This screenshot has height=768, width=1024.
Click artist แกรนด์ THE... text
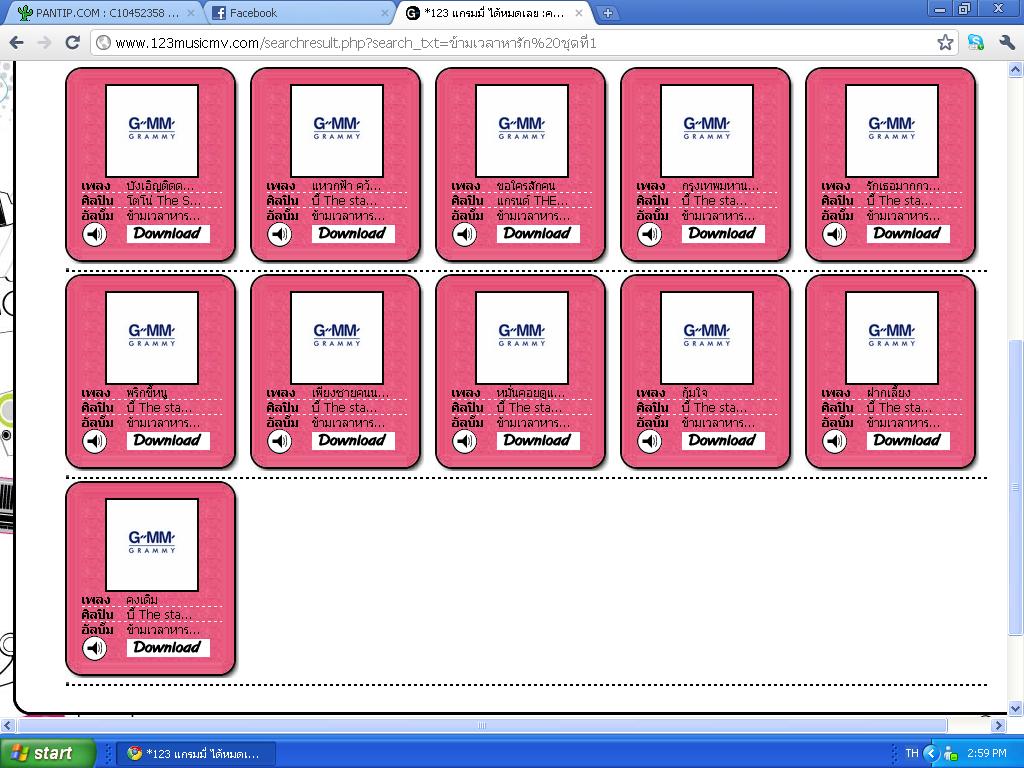pyautogui.click(x=532, y=200)
